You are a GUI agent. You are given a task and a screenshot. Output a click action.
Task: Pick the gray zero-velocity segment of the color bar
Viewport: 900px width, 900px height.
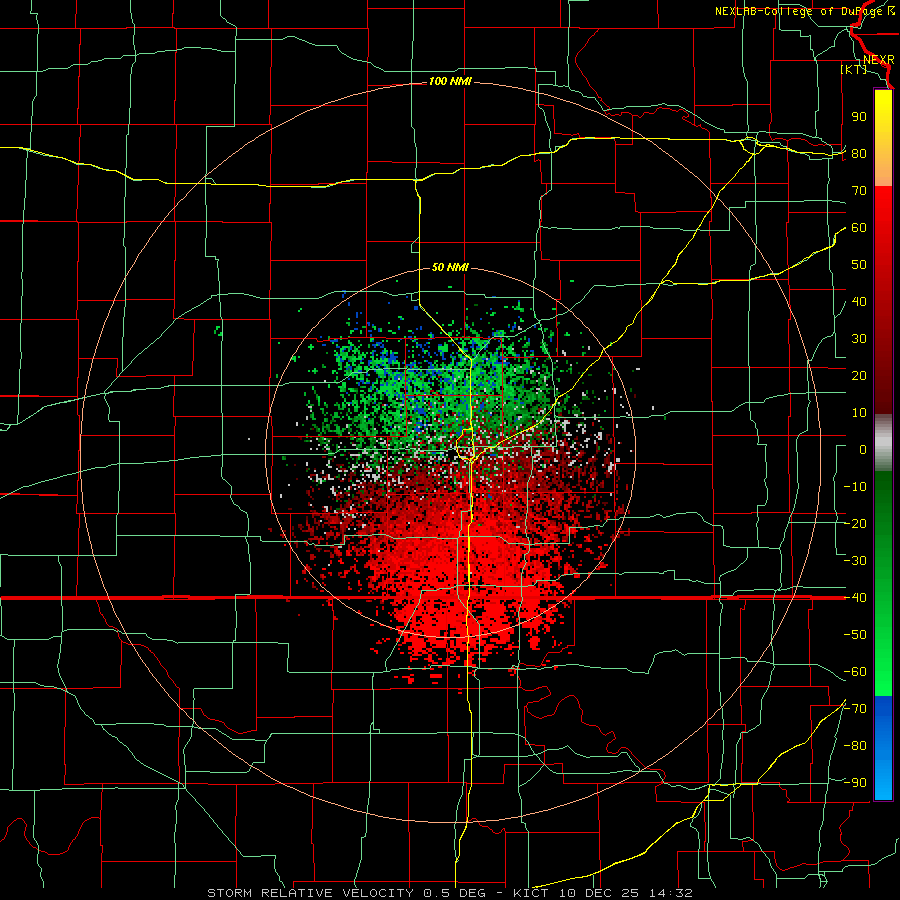[883, 443]
